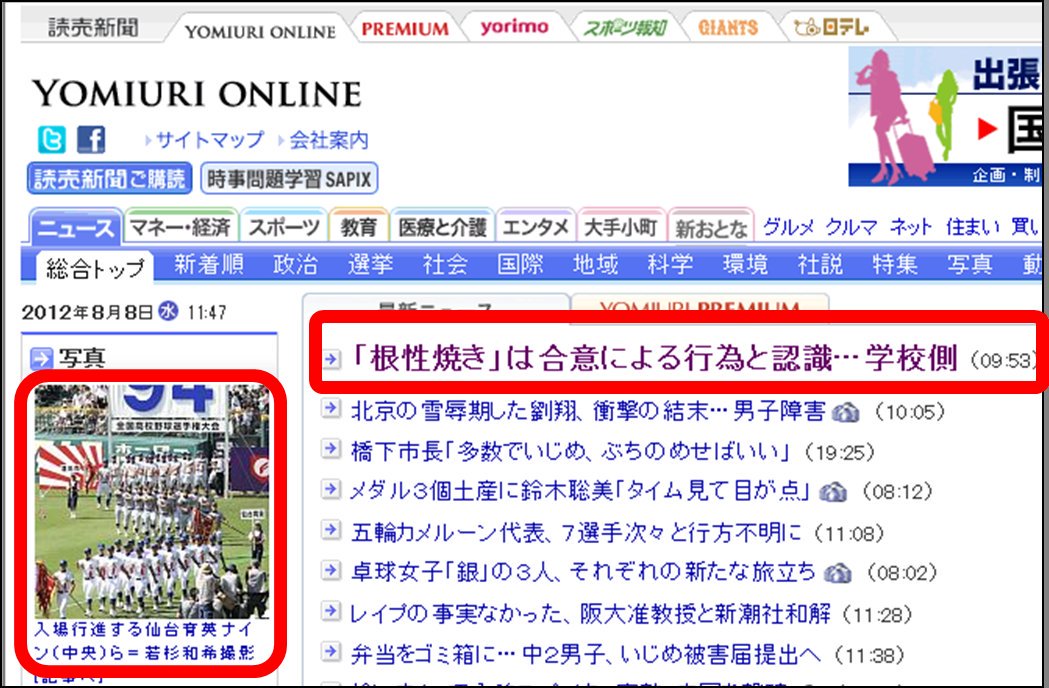This screenshot has height=688, width=1049.
Task: Open the Facebook icon link
Action: [91, 140]
